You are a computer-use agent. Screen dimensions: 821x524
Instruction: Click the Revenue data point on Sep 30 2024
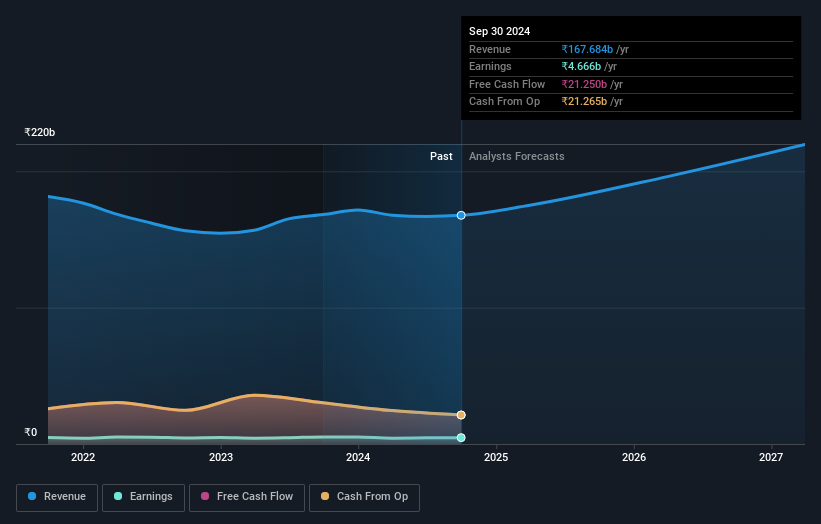[x=461, y=215]
